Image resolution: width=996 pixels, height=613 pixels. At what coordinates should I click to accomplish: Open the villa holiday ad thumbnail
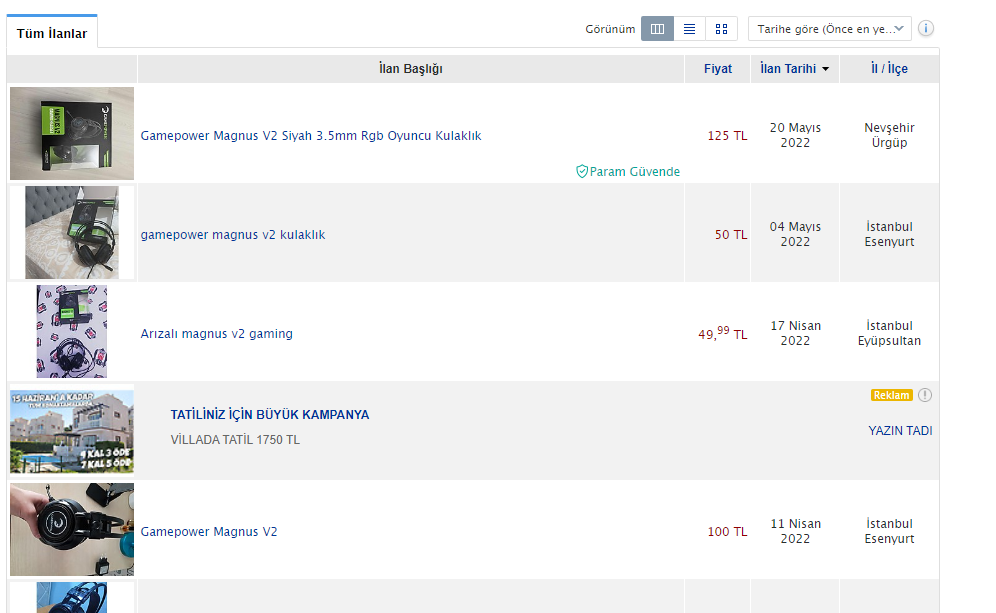[x=72, y=431]
